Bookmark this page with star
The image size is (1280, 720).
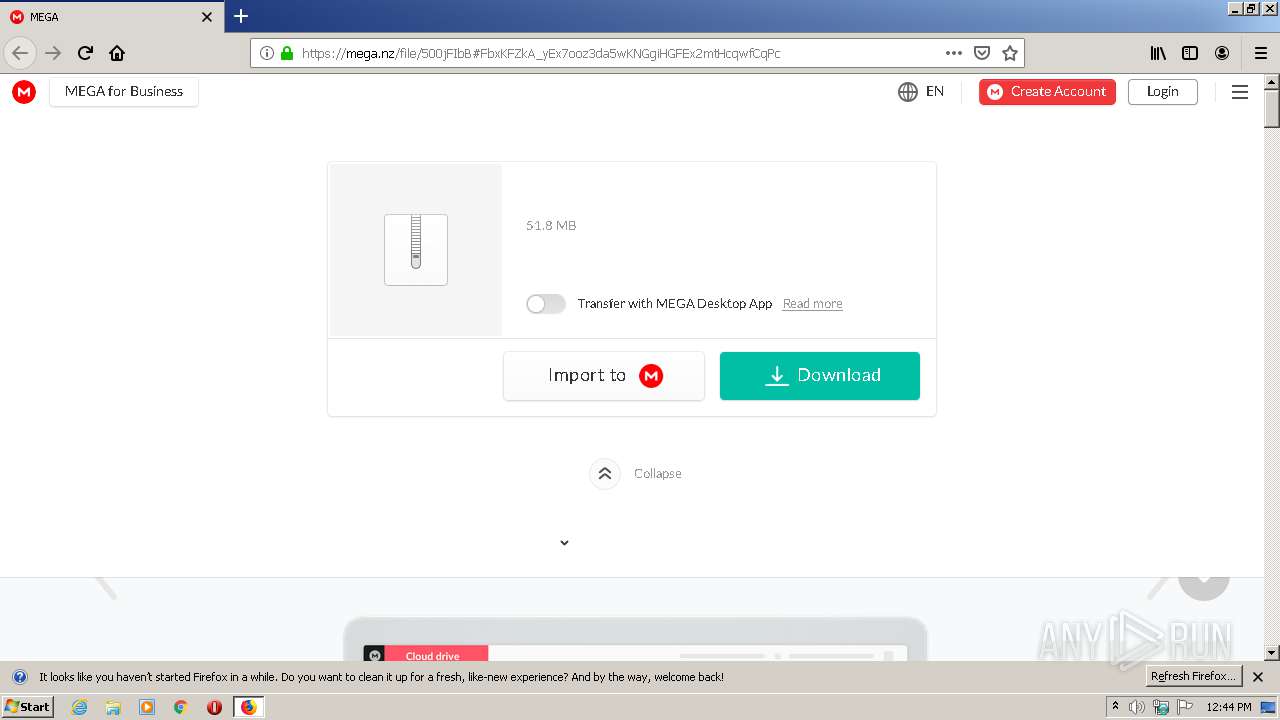1010,53
